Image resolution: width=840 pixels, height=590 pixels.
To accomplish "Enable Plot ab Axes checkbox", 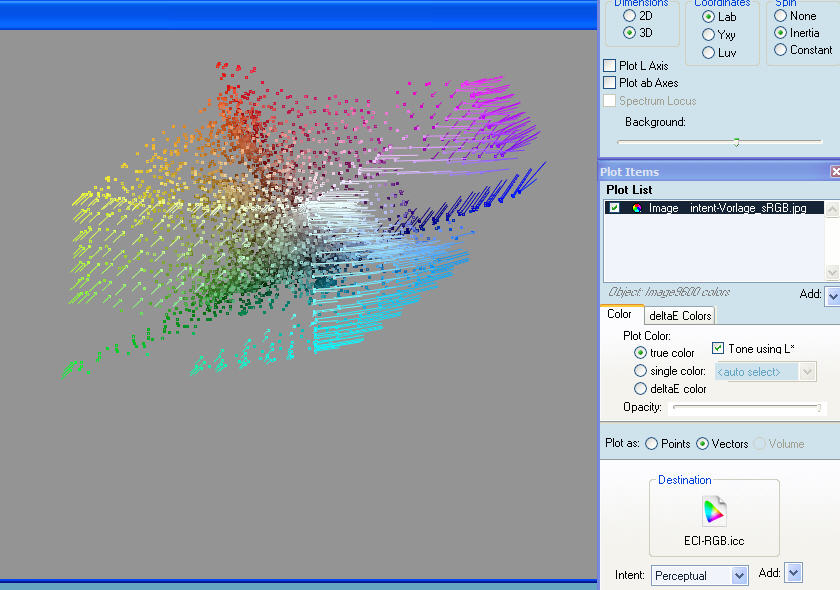I will click(x=610, y=83).
